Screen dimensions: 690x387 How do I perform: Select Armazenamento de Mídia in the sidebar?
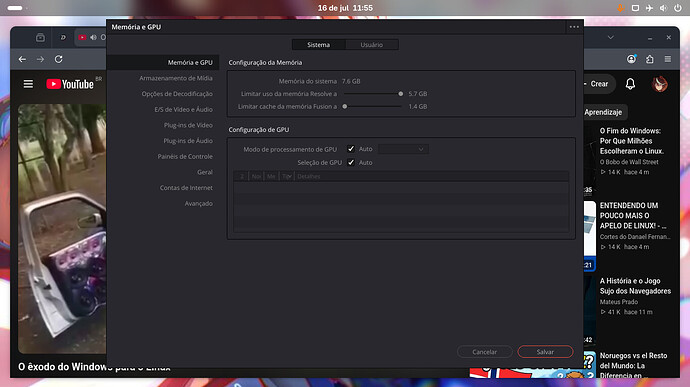(x=176, y=78)
